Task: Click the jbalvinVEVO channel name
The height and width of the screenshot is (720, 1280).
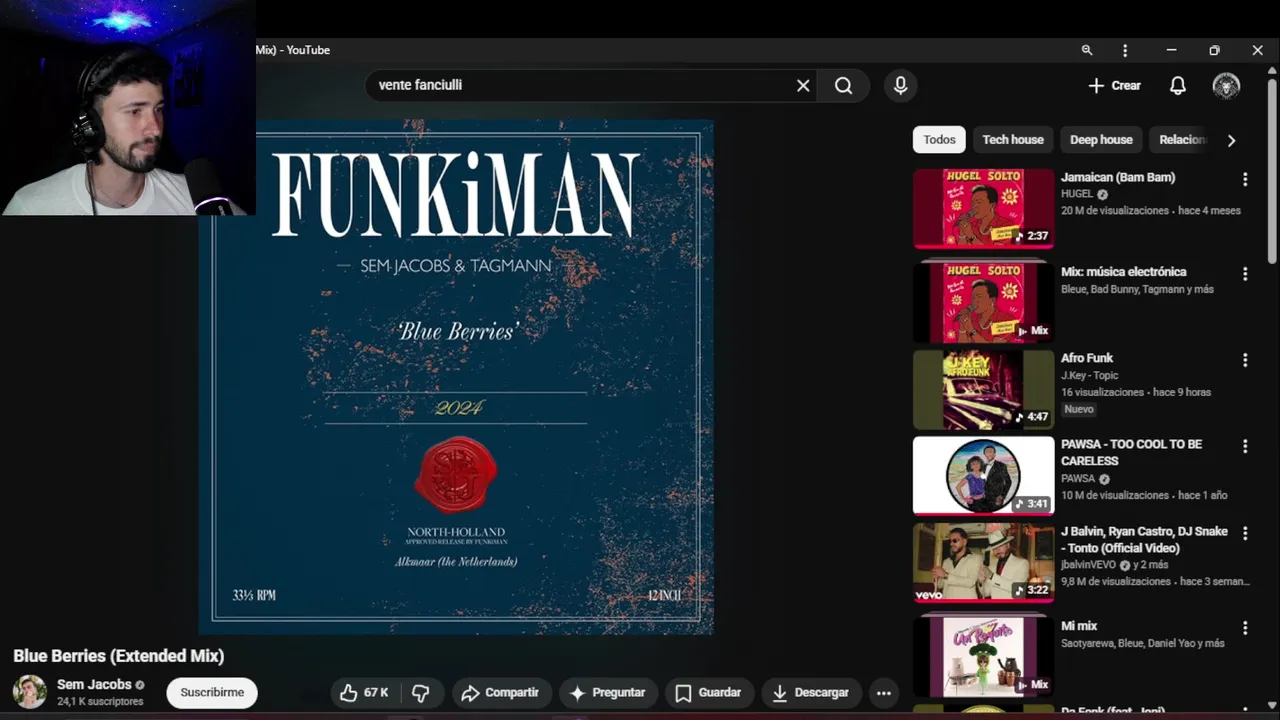Action: (1088, 565)
